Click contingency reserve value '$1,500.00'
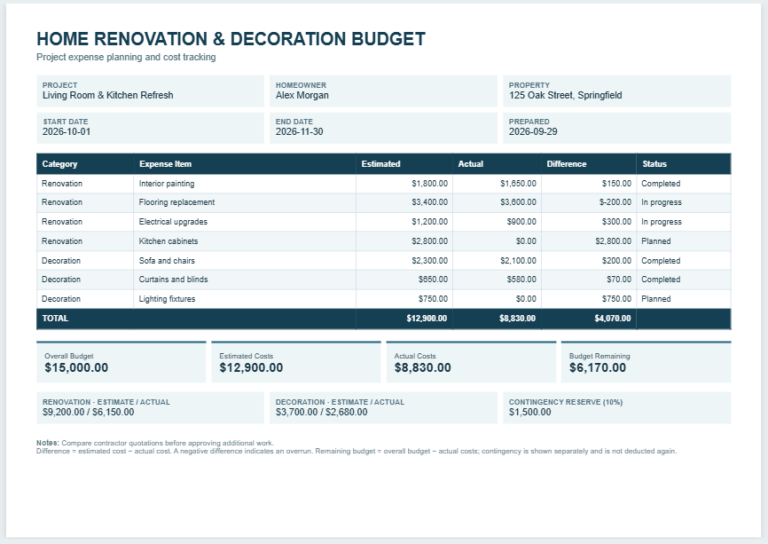This screenshot has width=768, height=544. click(x=530, y=412)
